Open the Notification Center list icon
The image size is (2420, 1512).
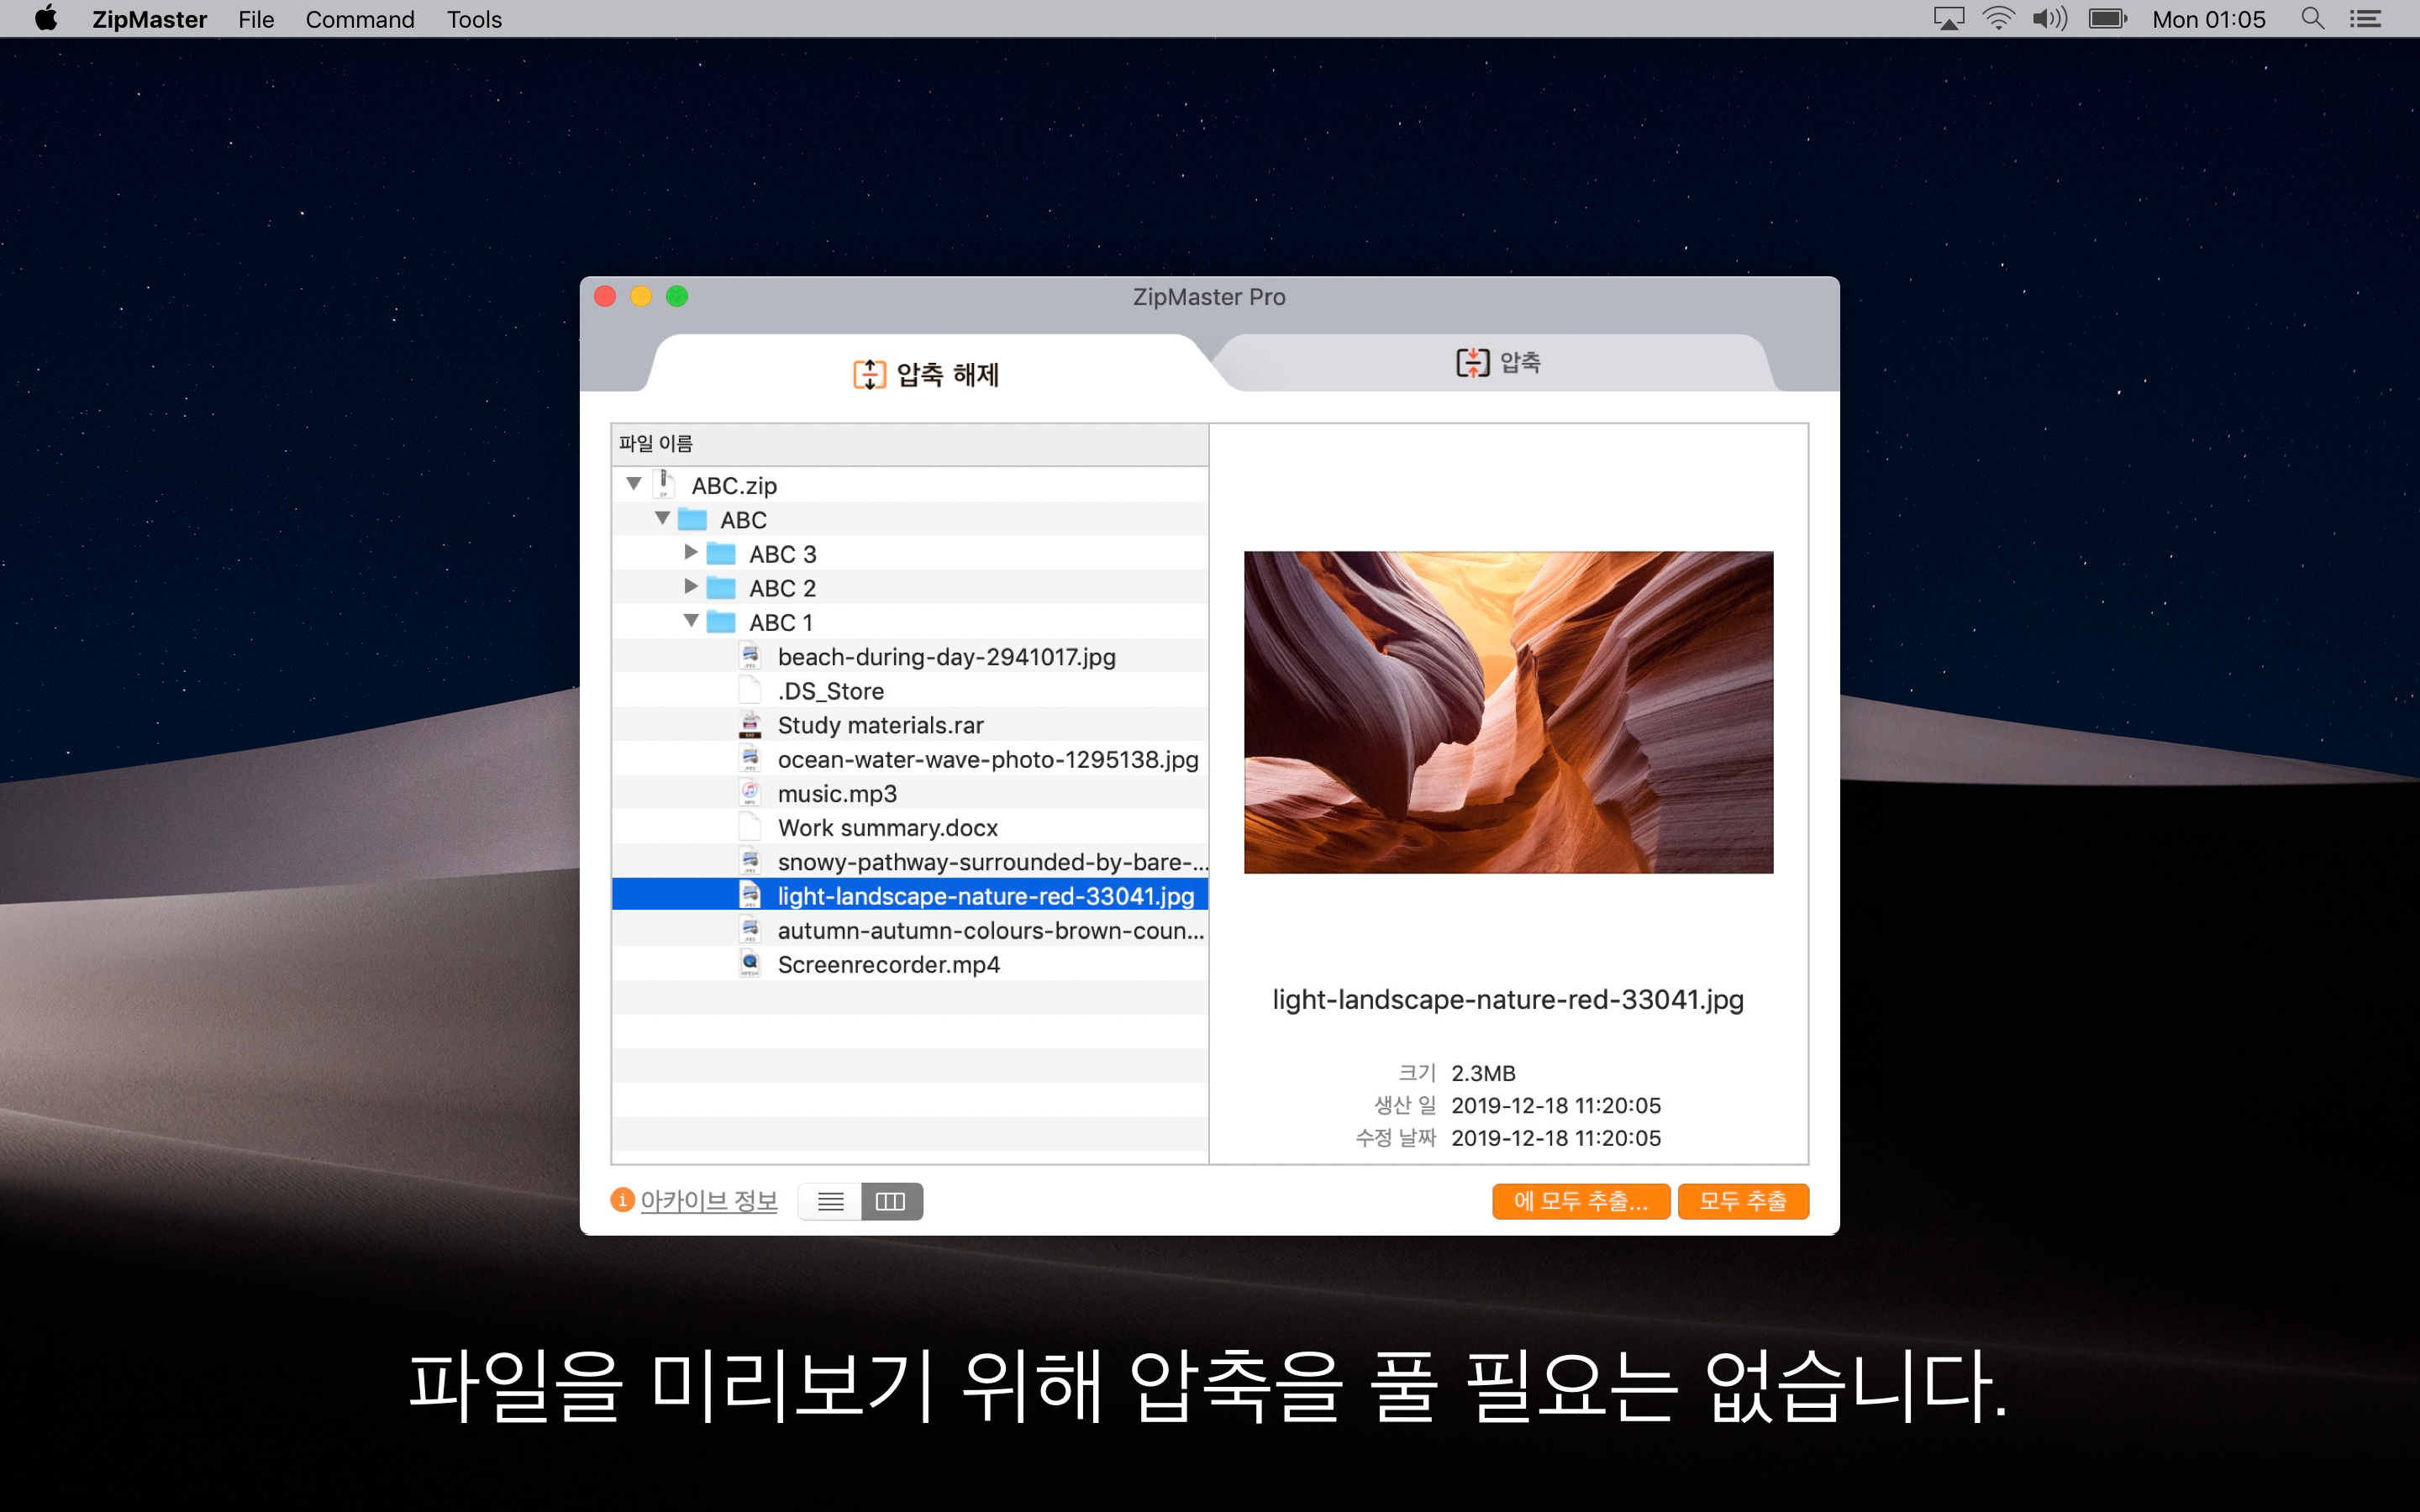[x=2365, y=19]
